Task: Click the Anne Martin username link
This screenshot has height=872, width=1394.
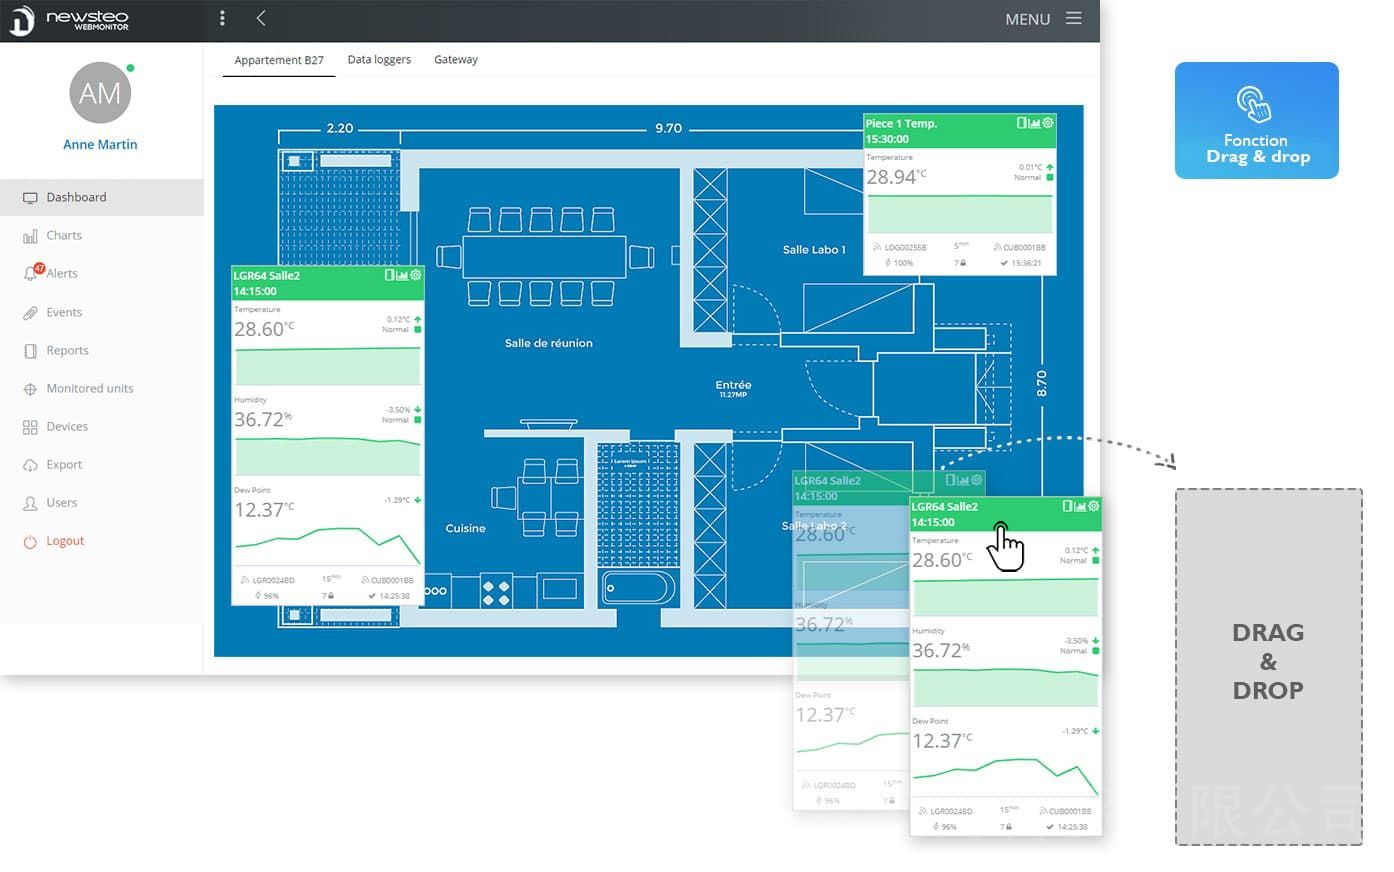Action: tap(100, 144)
